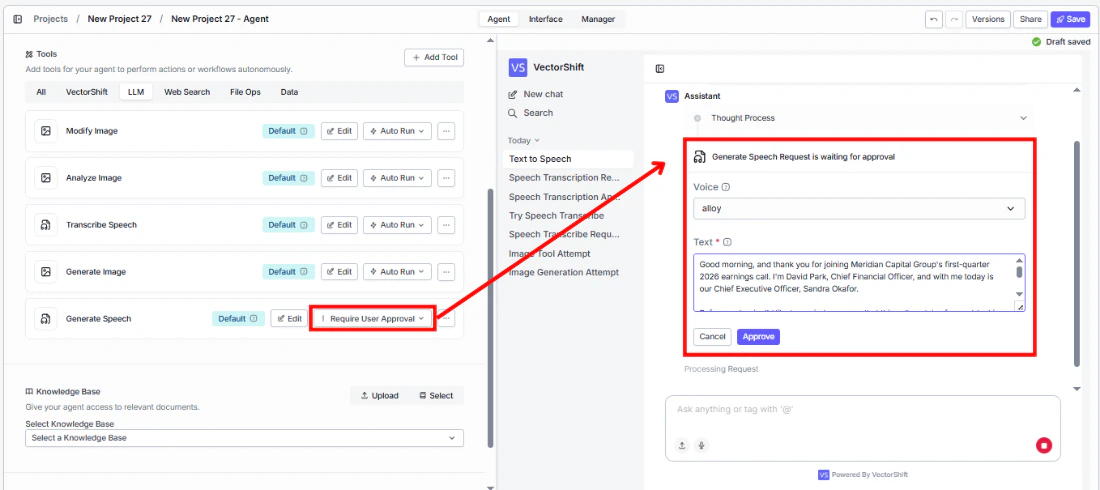Click info icon on Generate Speech Default badge
This screenshot has width=1100, height=490.
[253, 319]
